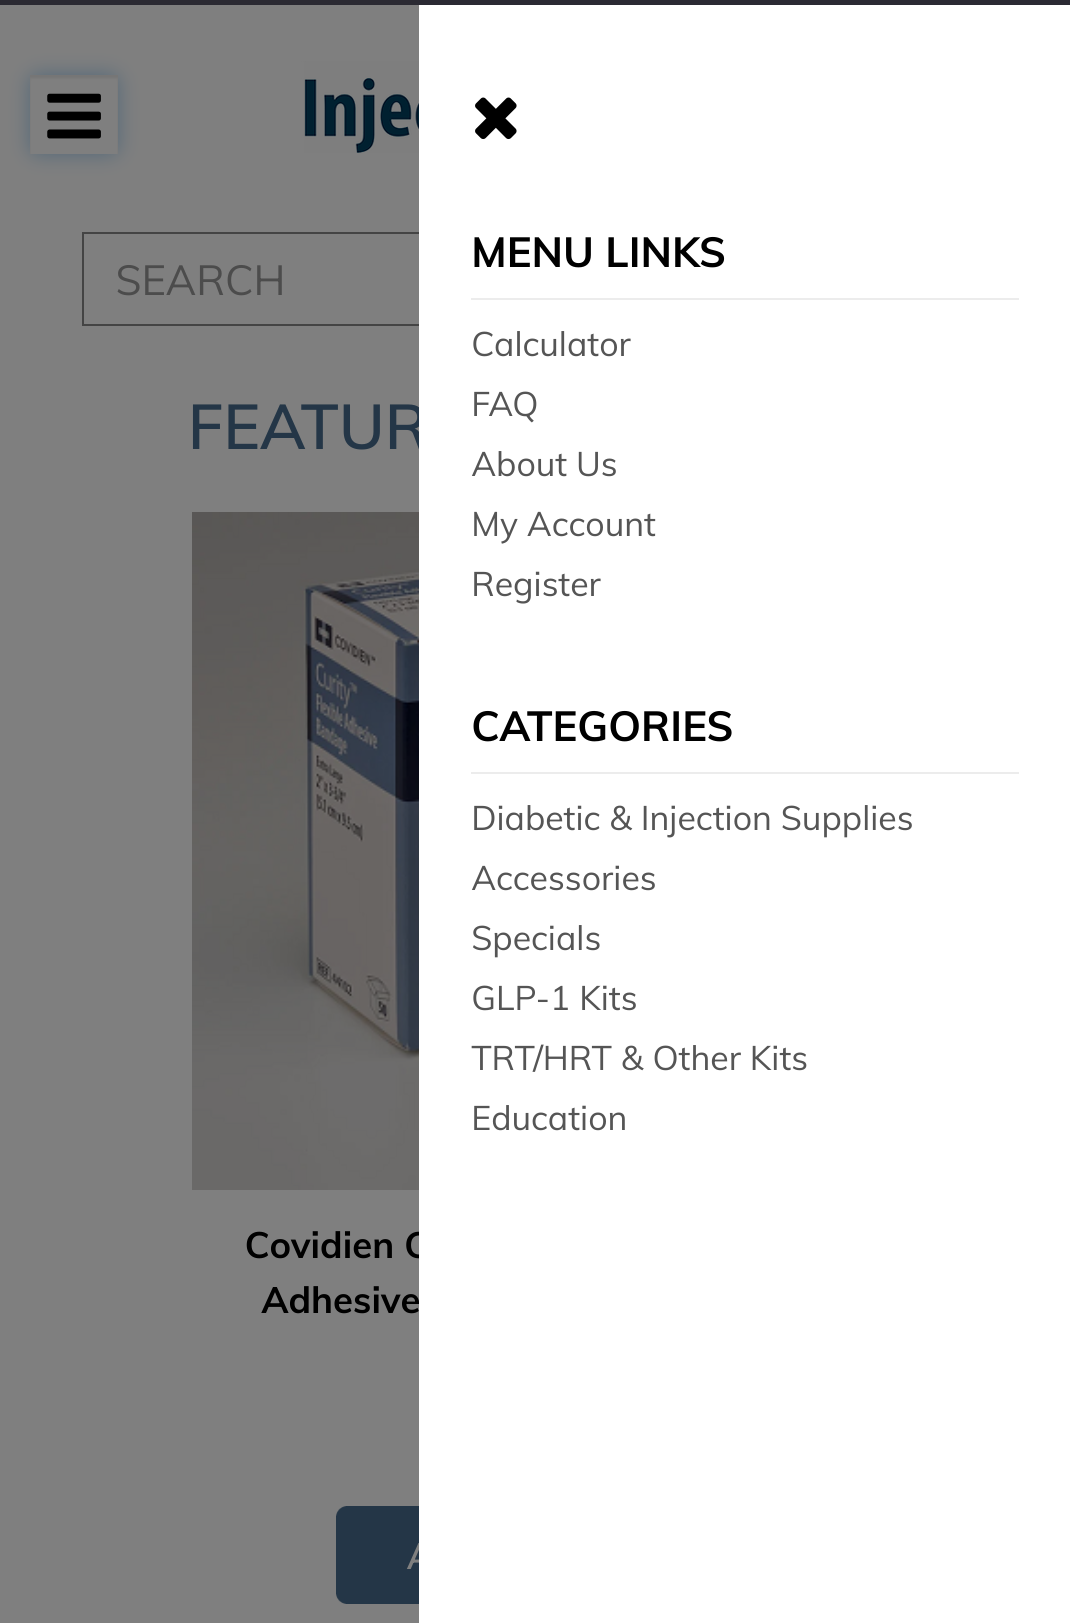This screenshot has height=1623, width=1070.
Task: Go to the FAQ page
Action: tap(504, 405)
